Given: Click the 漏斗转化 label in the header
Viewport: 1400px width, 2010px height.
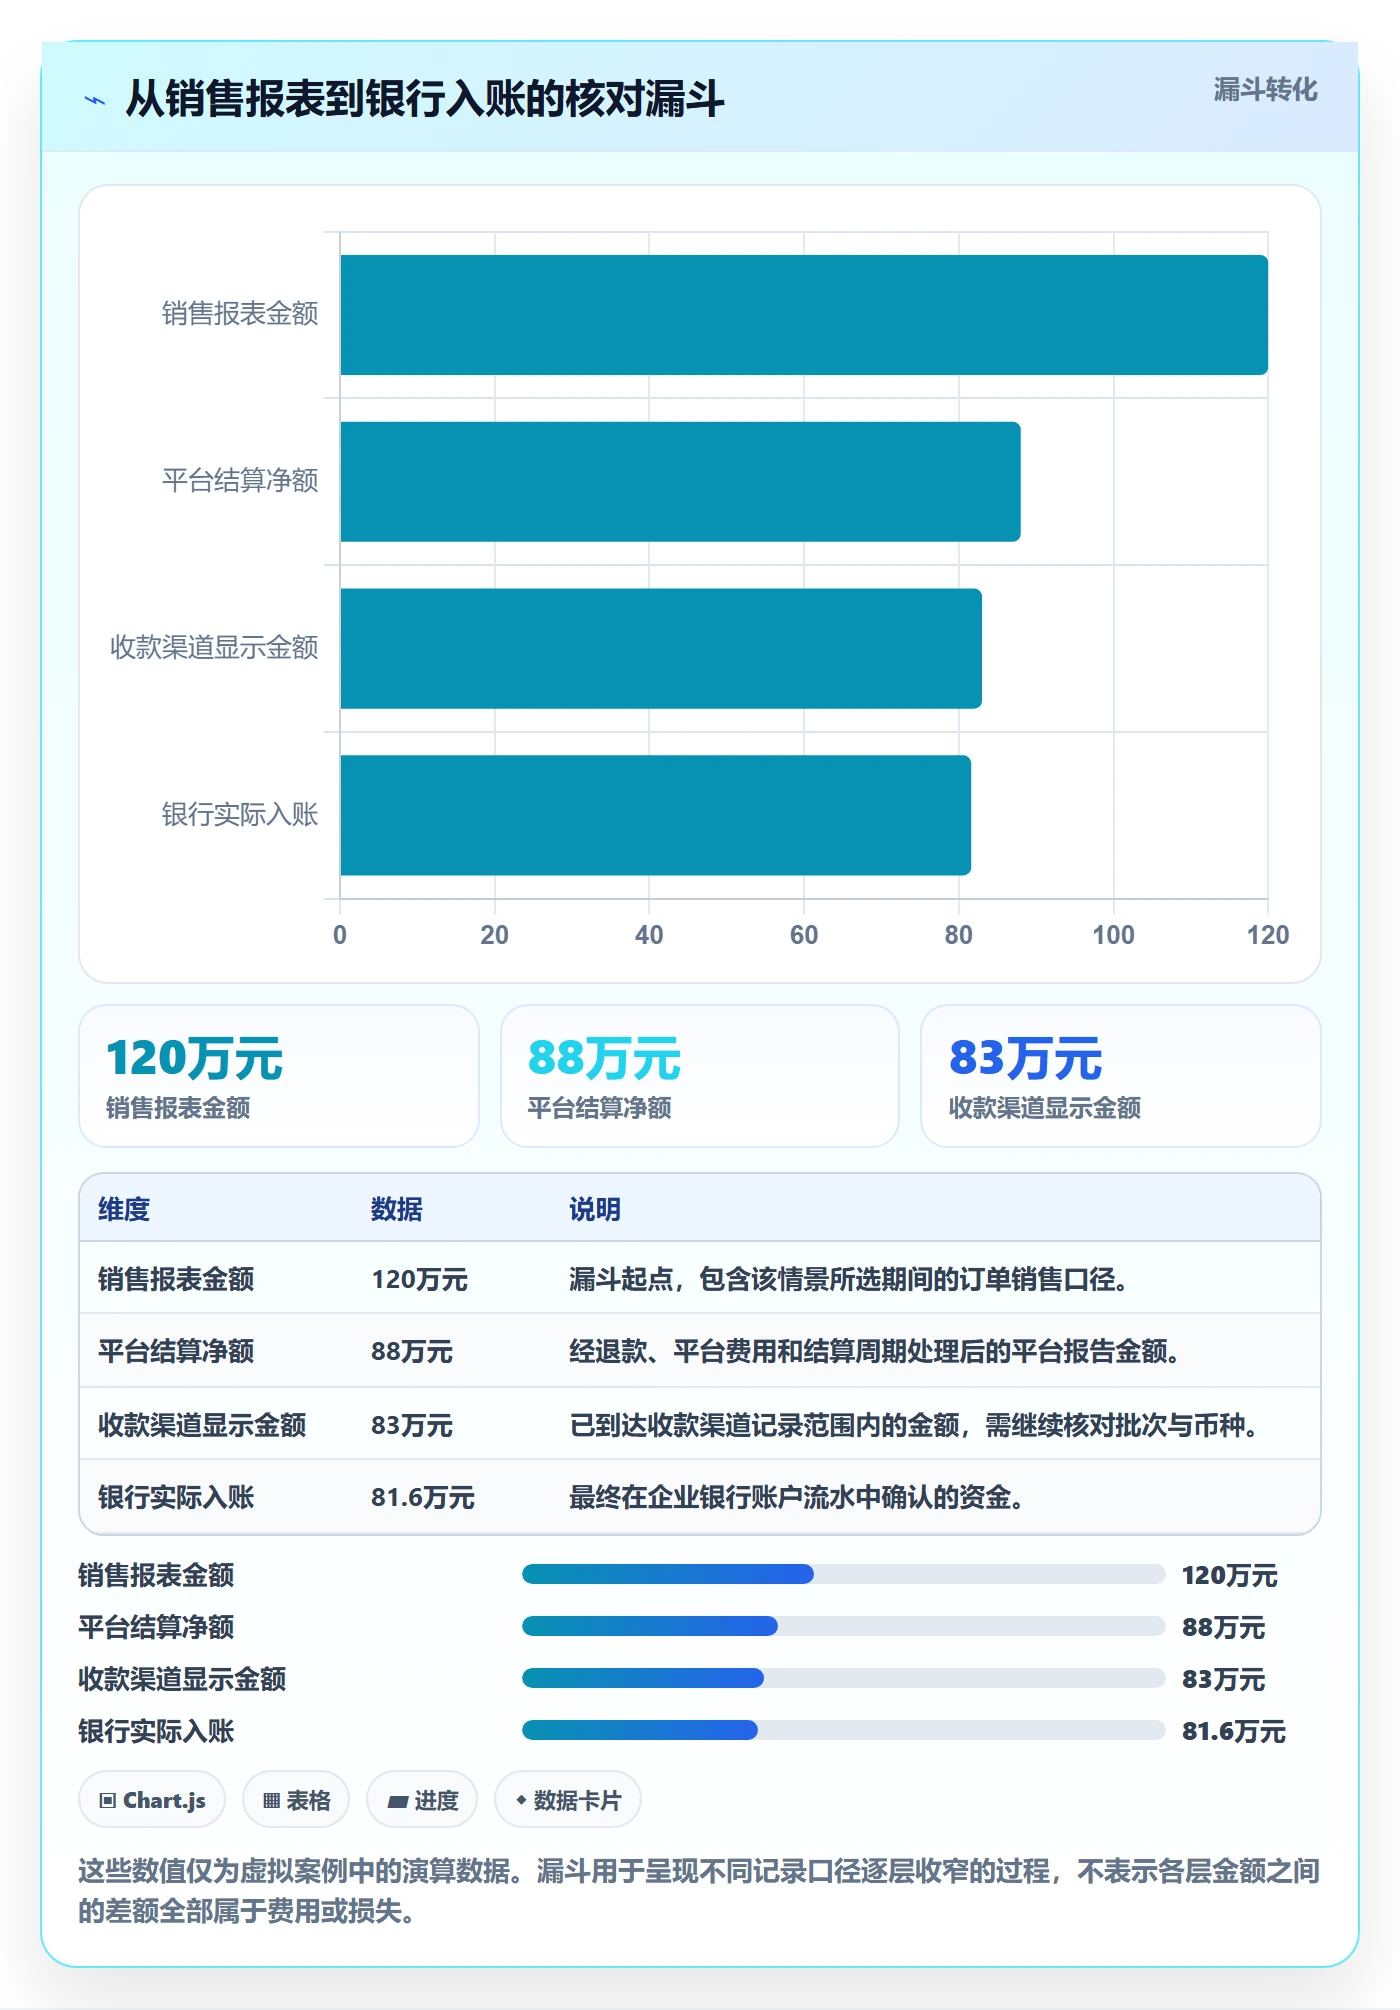Looking at the screenshot, I should (x=1265, y=90).
